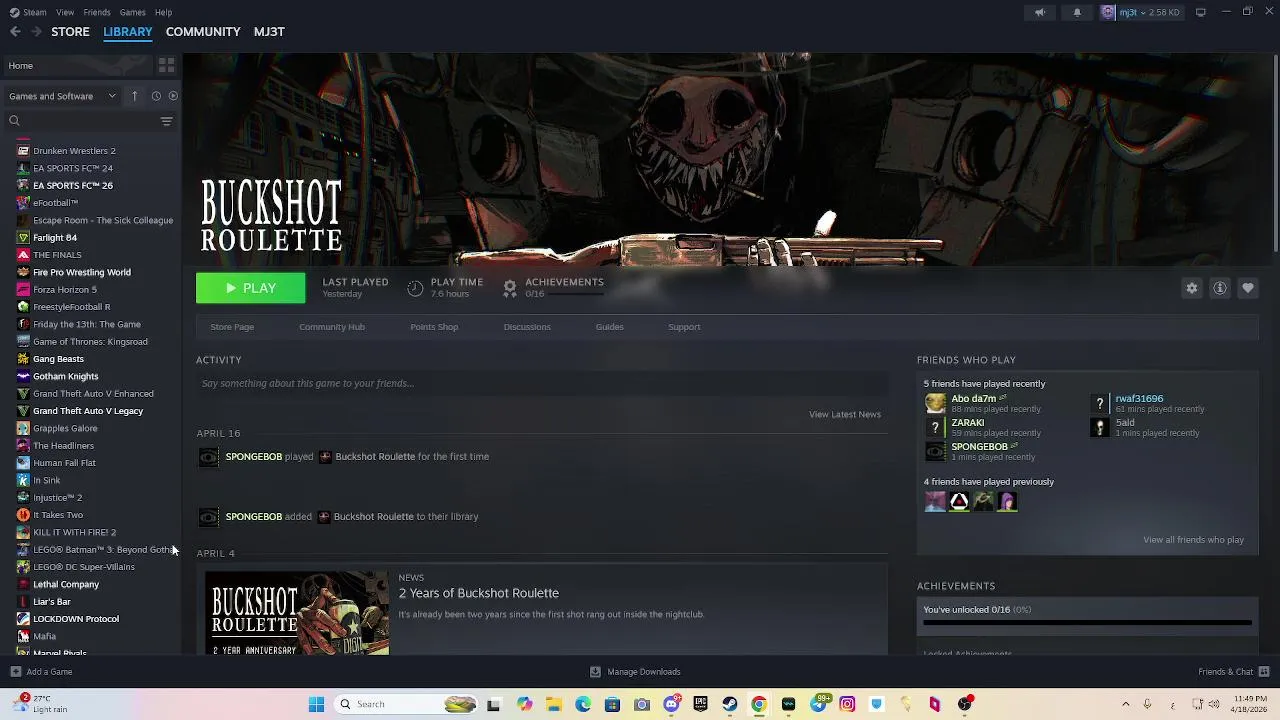1280x720 pixels.
Task: Open the ACHIEVEMENTS 0/16 stat
Action: pyautogui.click(x=553, y=288)
